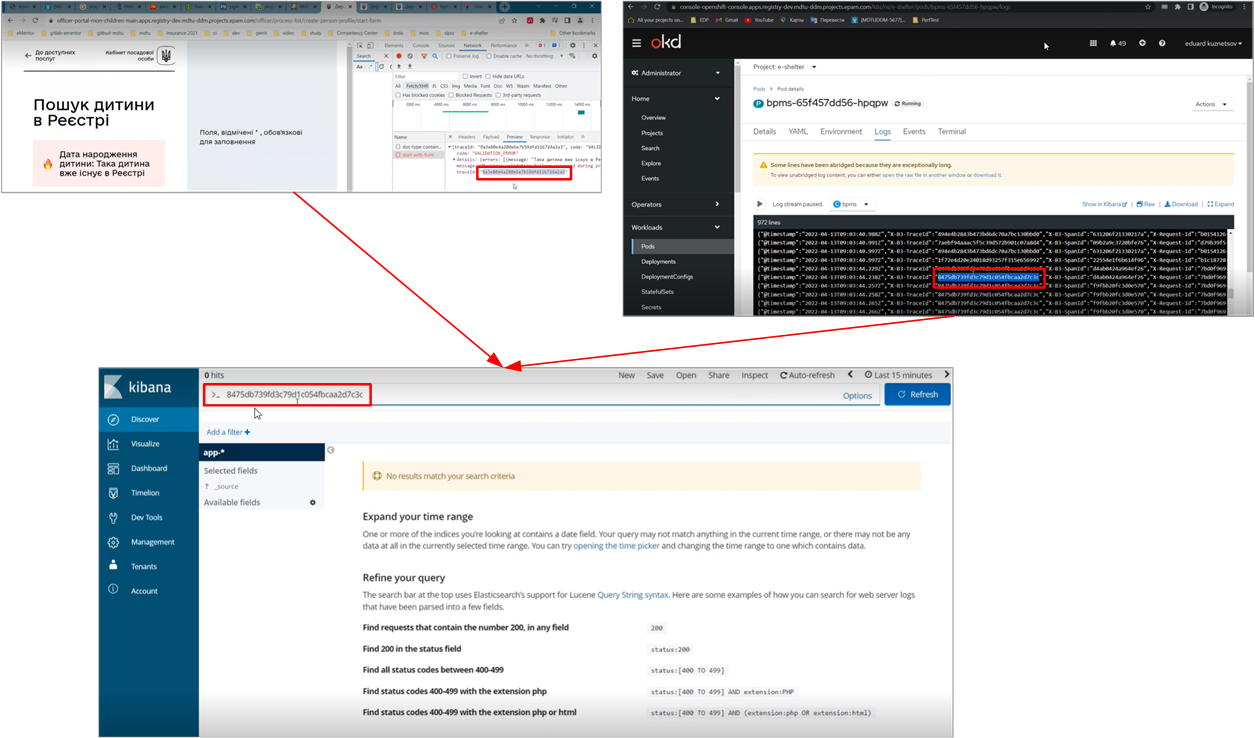This screenshot has height=738, width=1255.
Task: Switch to Terminal tab of pod
Action: [952, 131]
